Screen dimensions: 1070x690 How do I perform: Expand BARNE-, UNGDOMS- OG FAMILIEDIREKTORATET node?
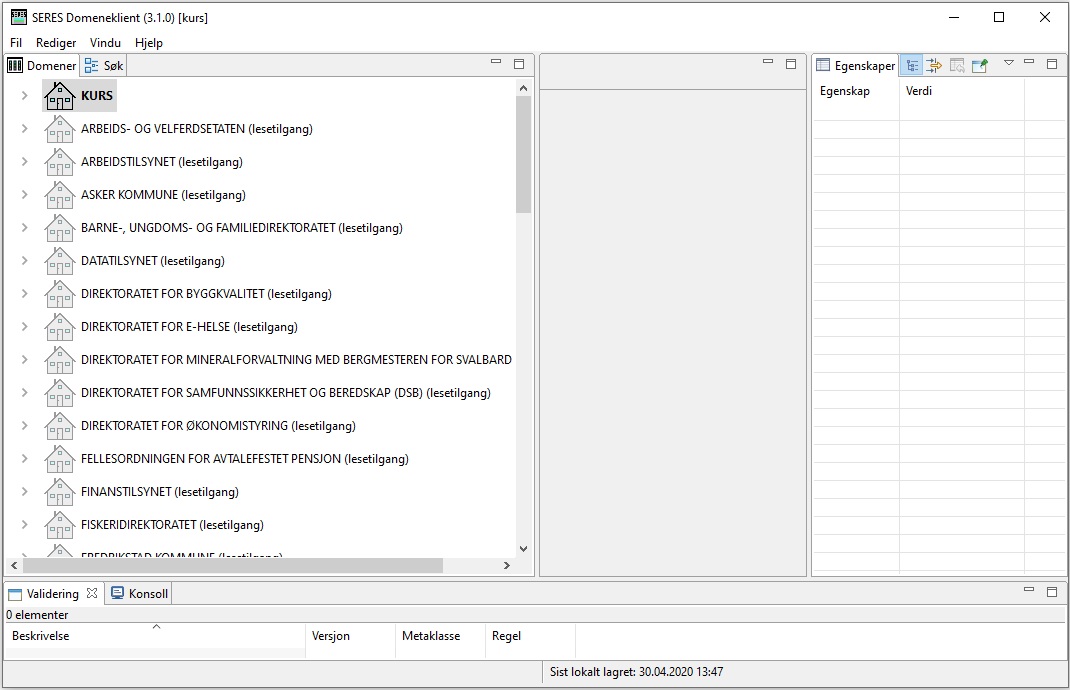[25, 227]
